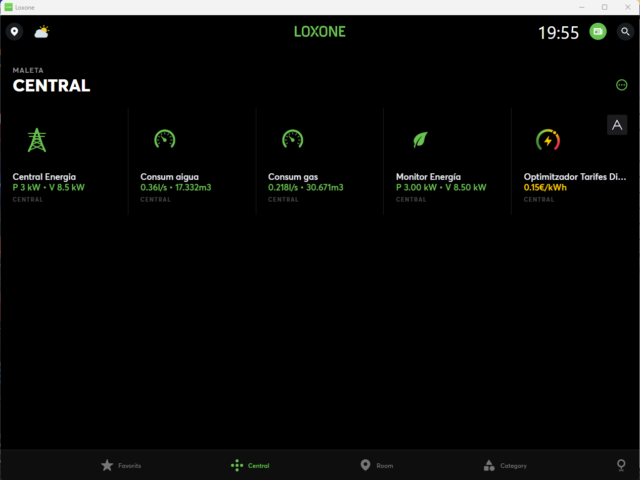Switch to the Central tab
This screenshot has height=480, width=640.
250,465
